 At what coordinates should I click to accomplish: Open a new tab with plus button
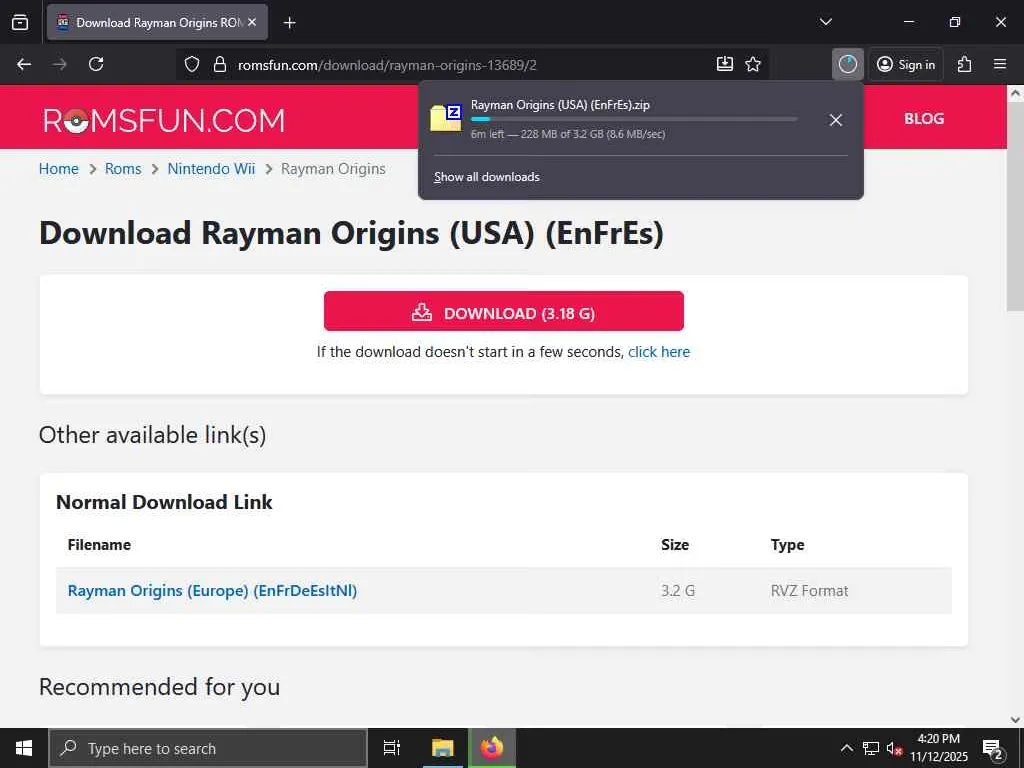pos(289,23)
